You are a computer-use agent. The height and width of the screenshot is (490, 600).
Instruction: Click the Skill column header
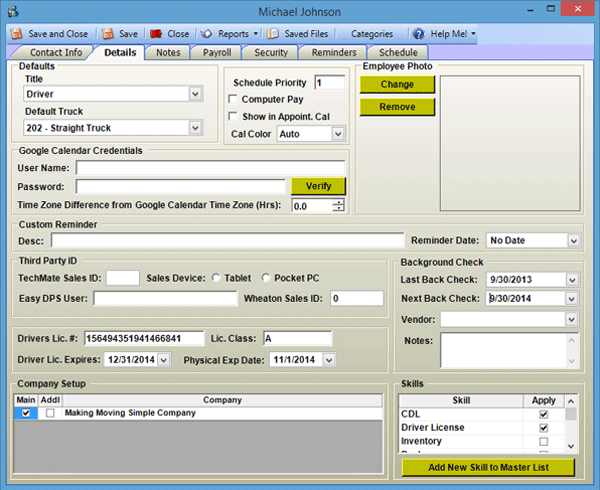[461, 400]
